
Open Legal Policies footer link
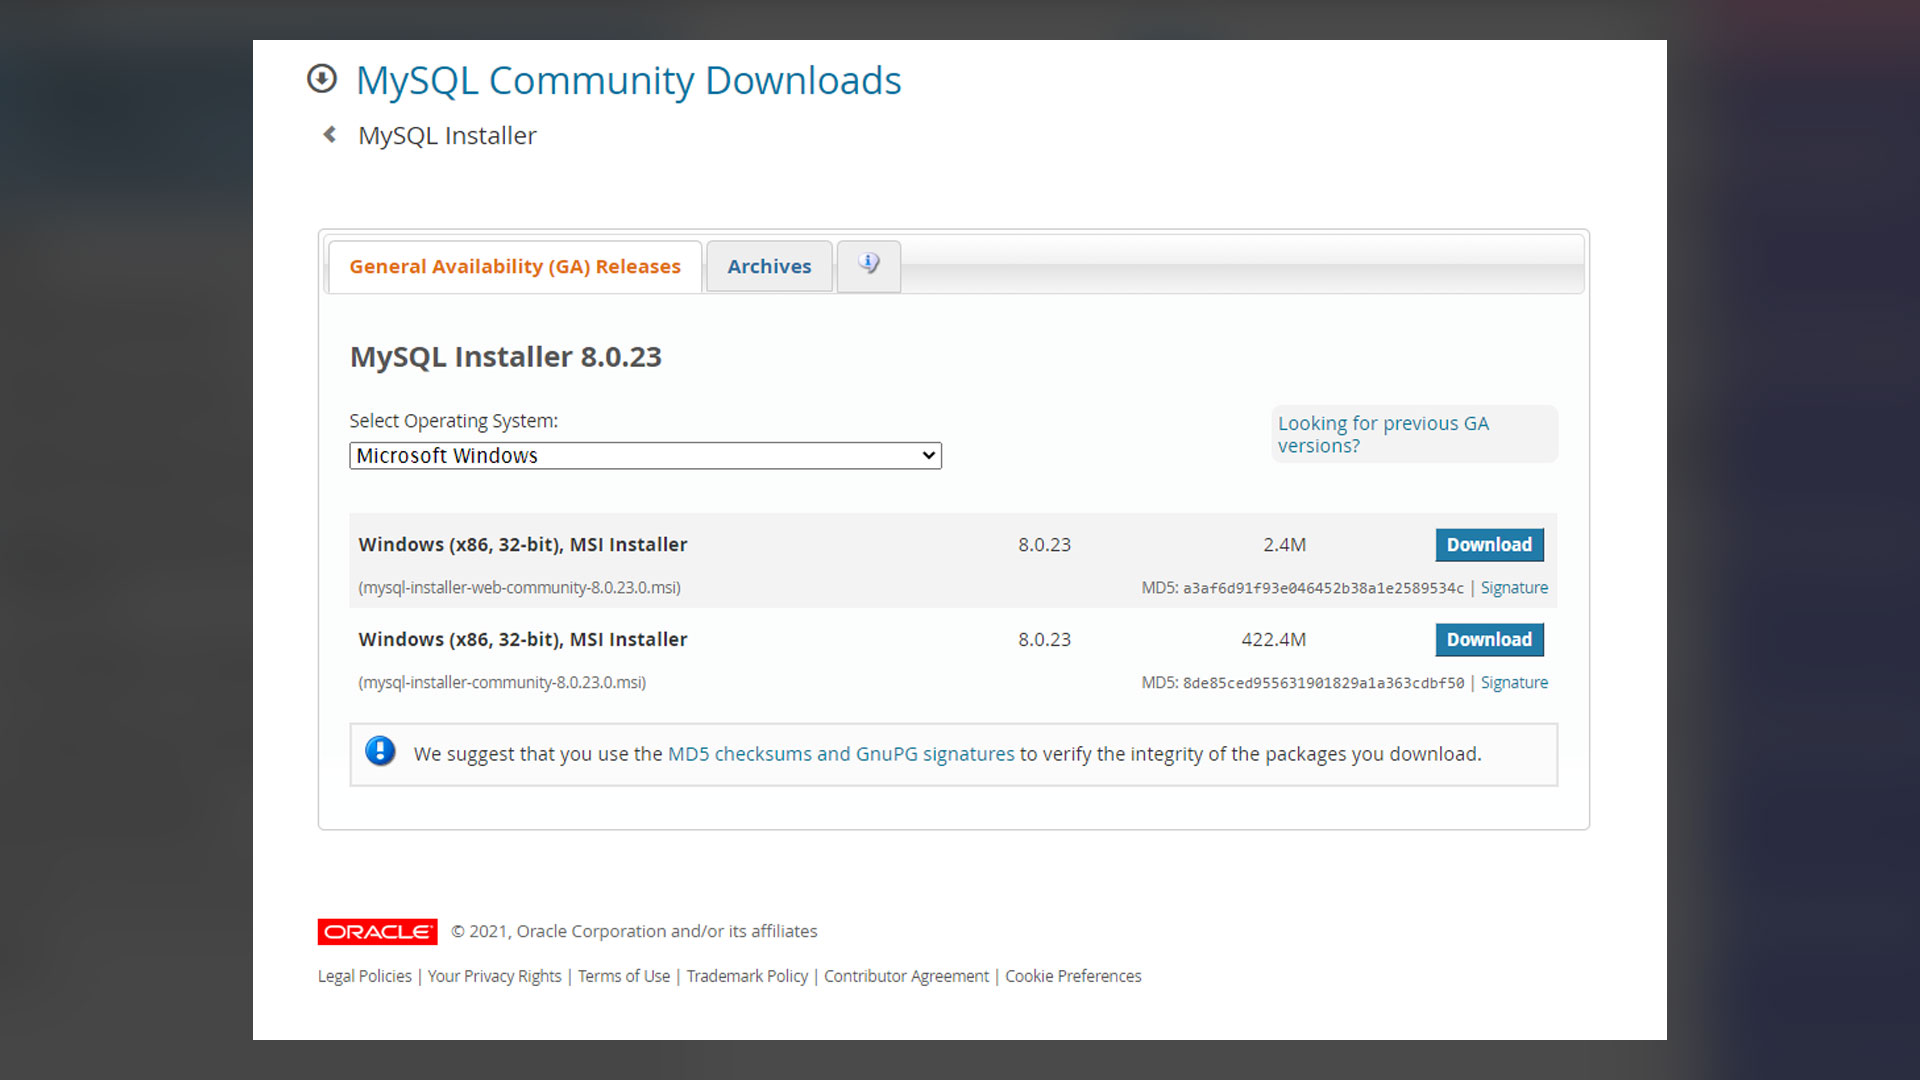pyautogui.click(x=364, y=976)
